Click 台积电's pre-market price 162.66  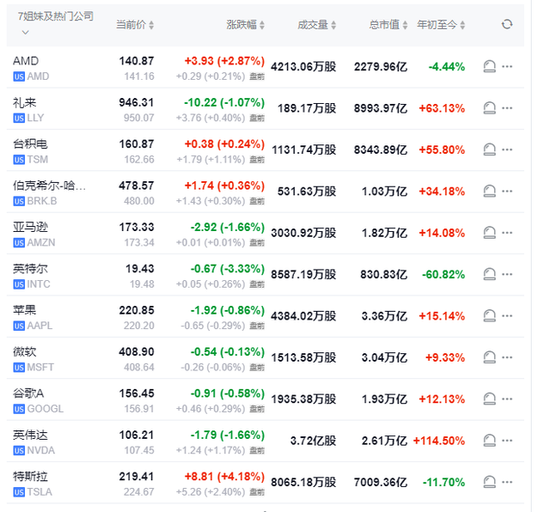(x=139, y=160)
